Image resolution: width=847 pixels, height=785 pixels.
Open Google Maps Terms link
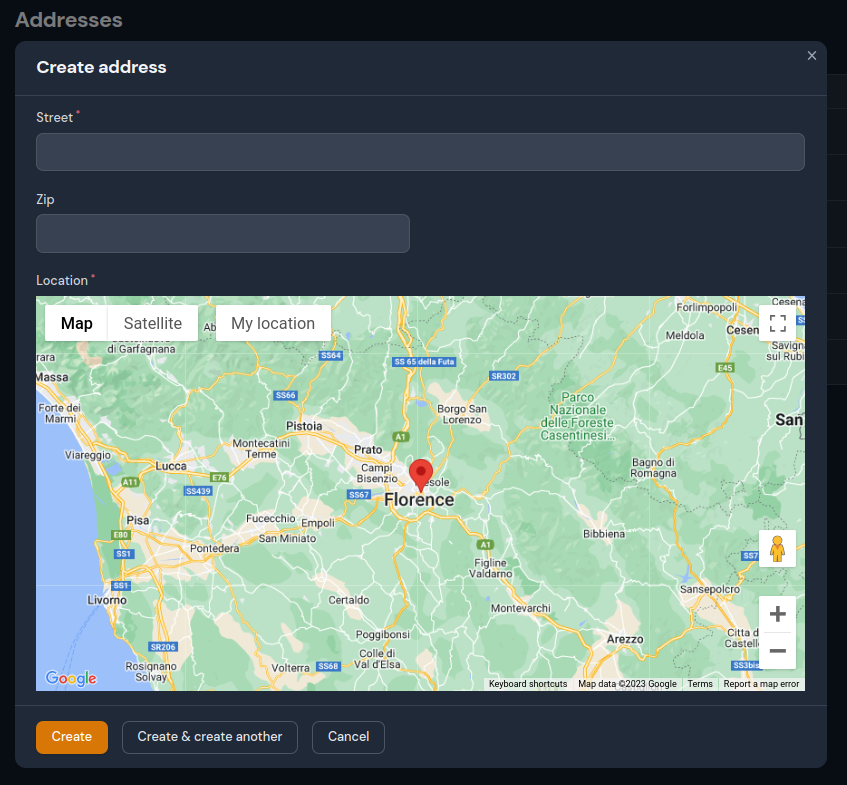pyautogui.click(x=700, y=683)
